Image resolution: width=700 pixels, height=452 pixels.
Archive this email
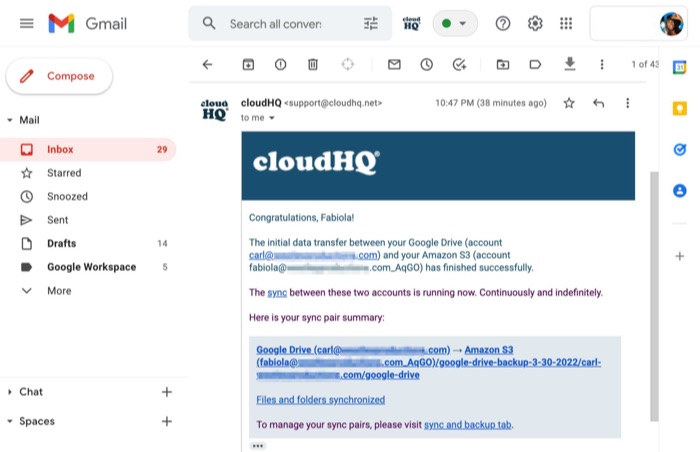click(x=248, y=65)
